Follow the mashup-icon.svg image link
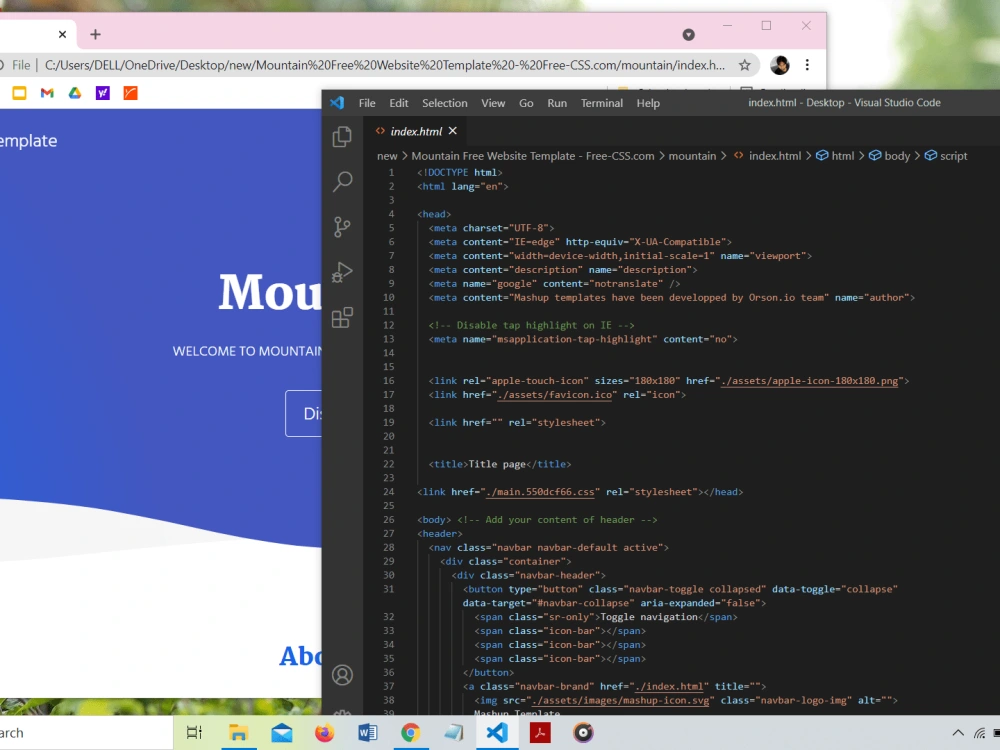 pyautogui.click(x=620, y=700)
